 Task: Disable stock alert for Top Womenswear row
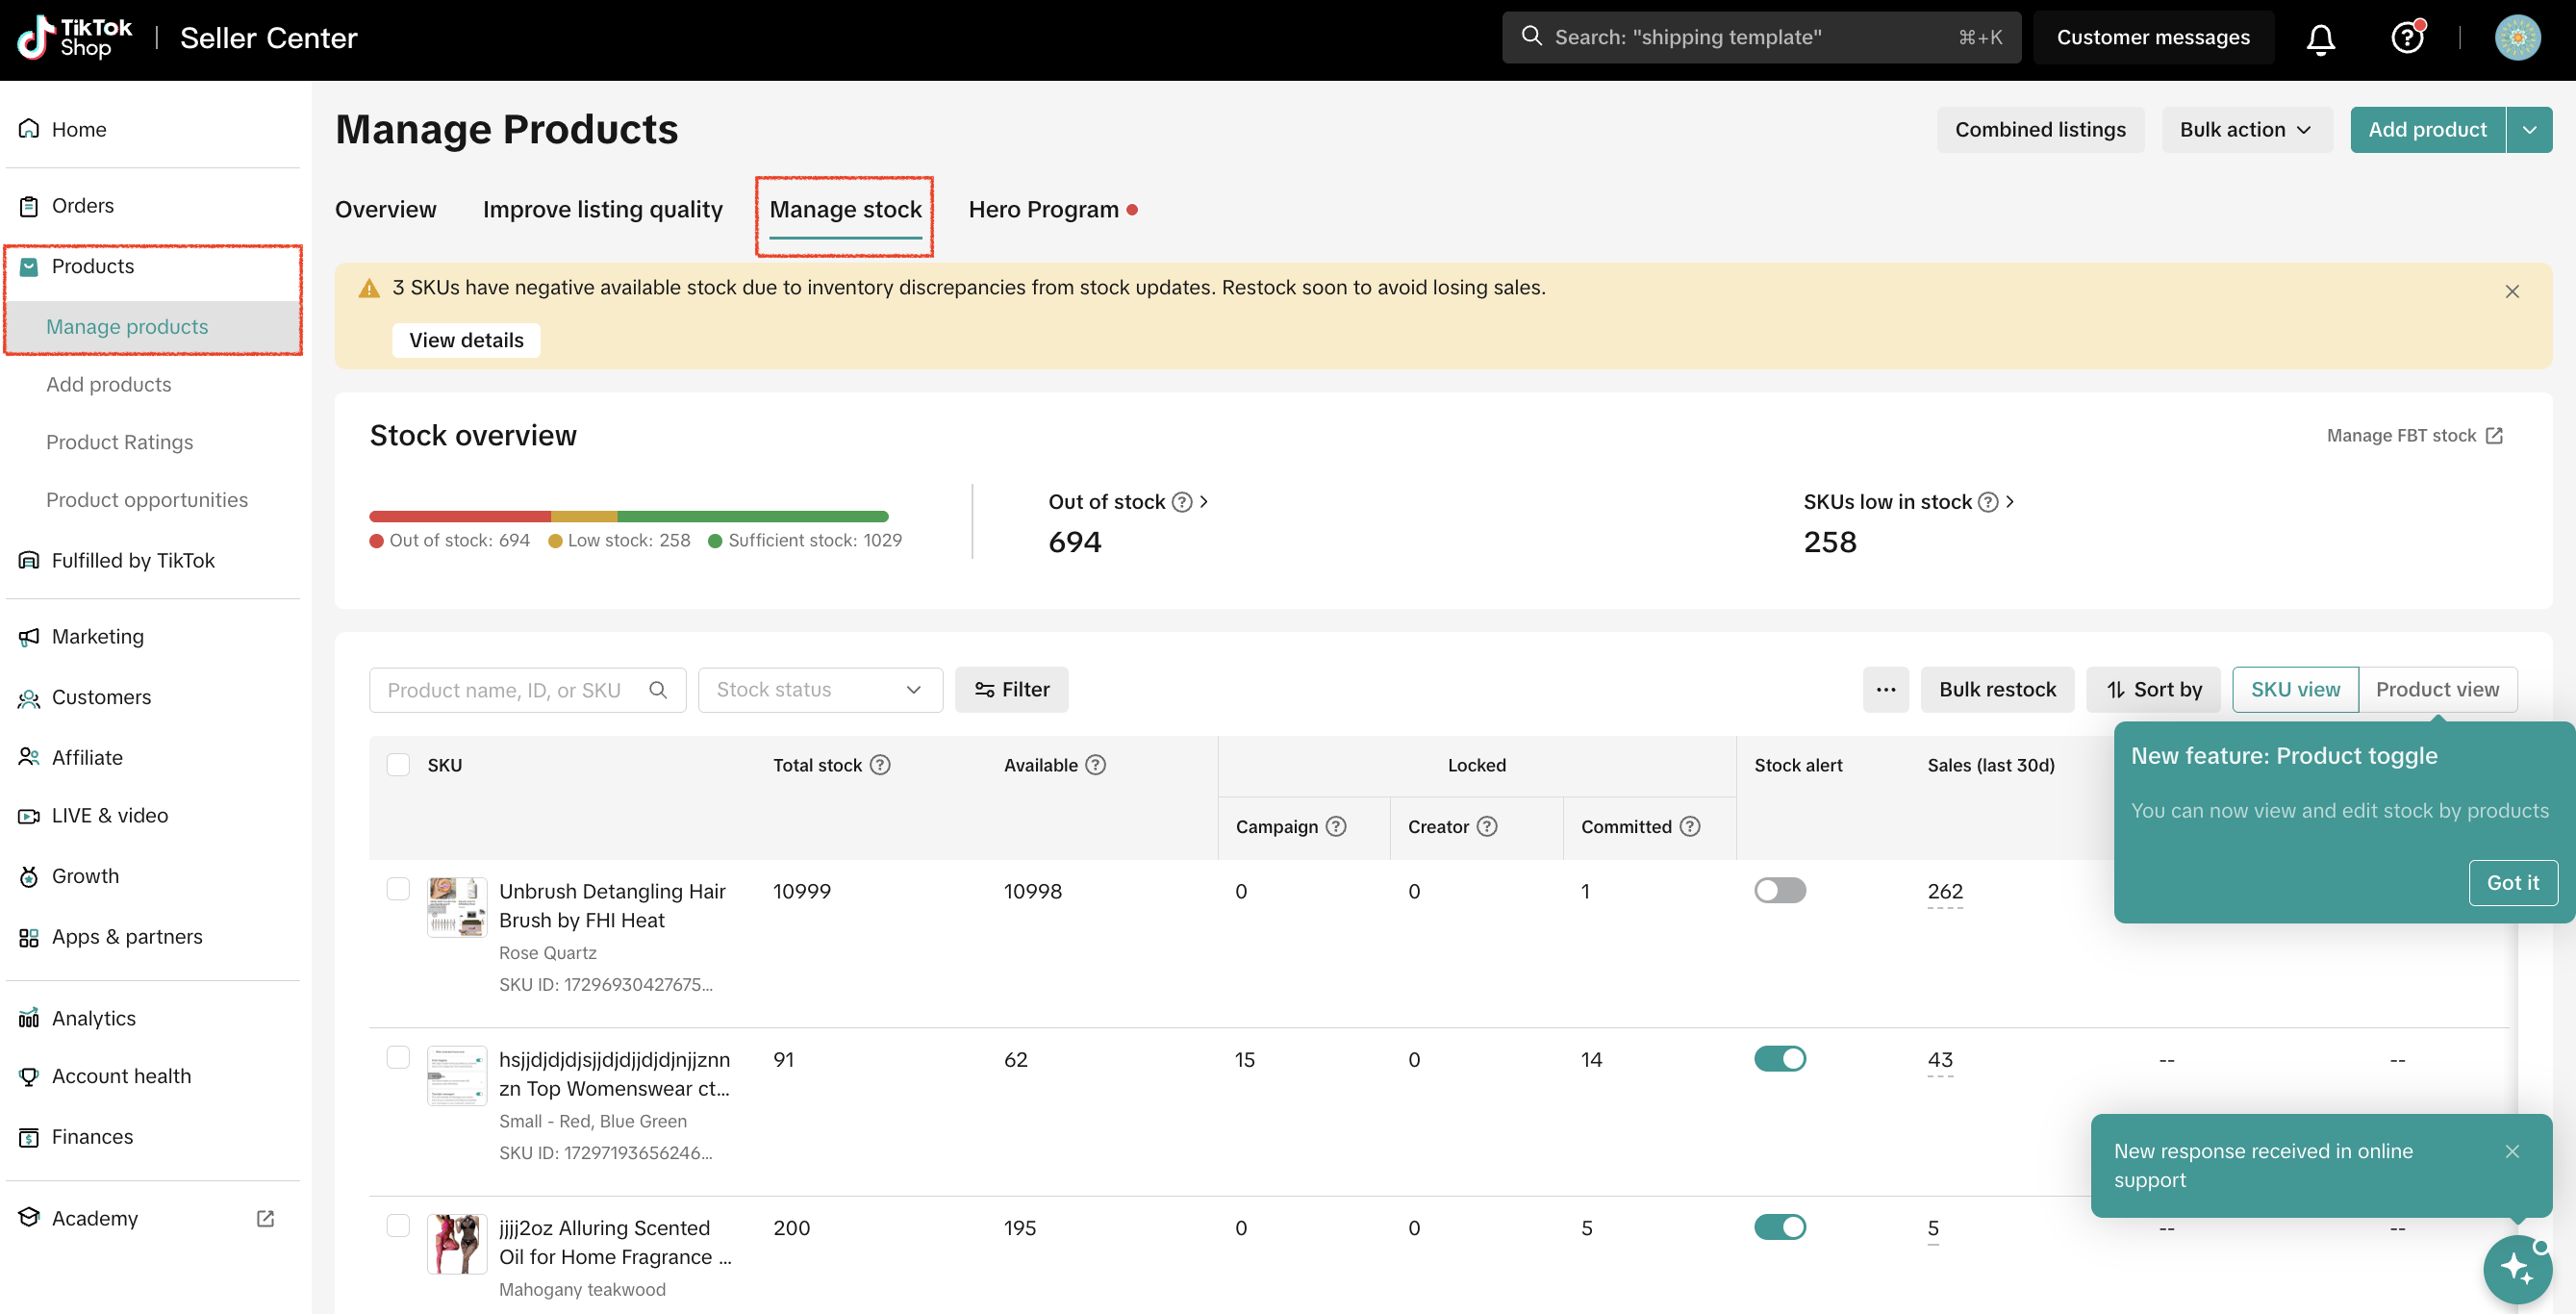tap(1780, 1058)
